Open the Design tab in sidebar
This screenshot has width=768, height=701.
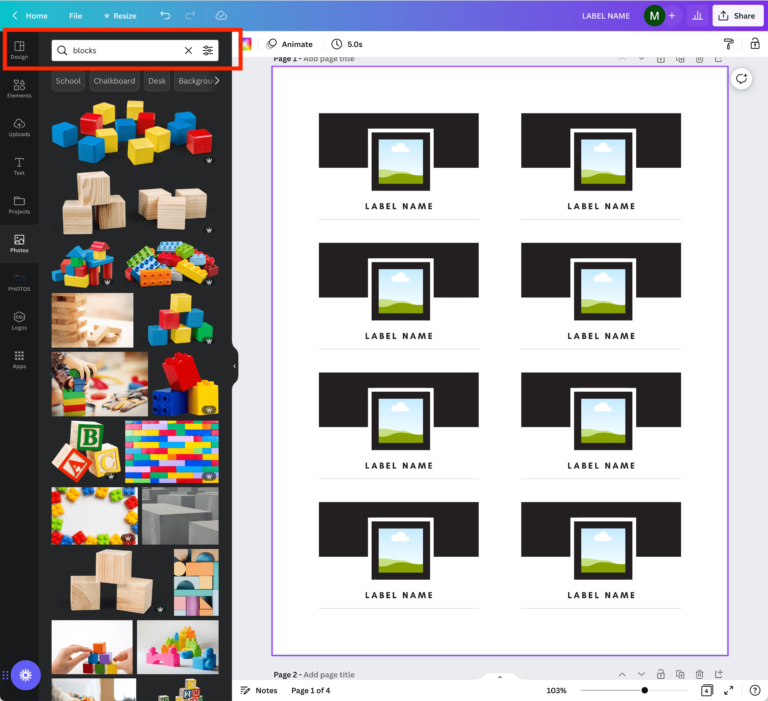pyautogui.click(x=19, y=50)
